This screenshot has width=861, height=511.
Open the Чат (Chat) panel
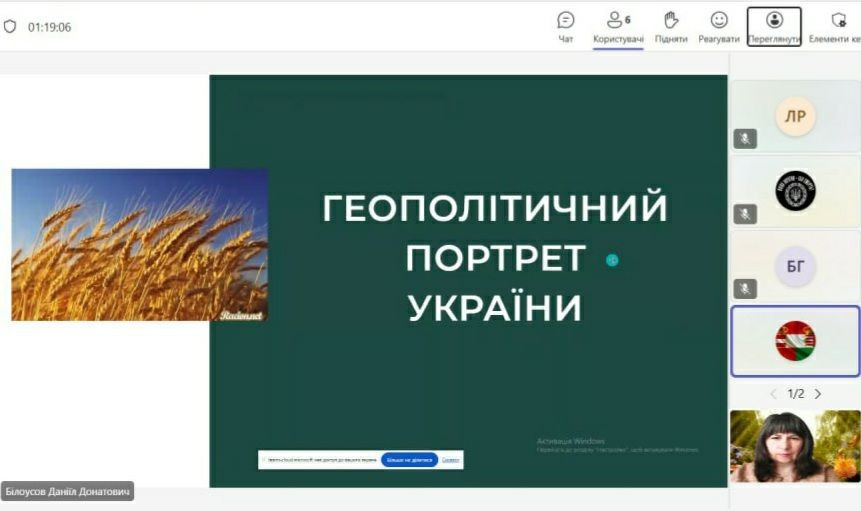coord(566,27)
